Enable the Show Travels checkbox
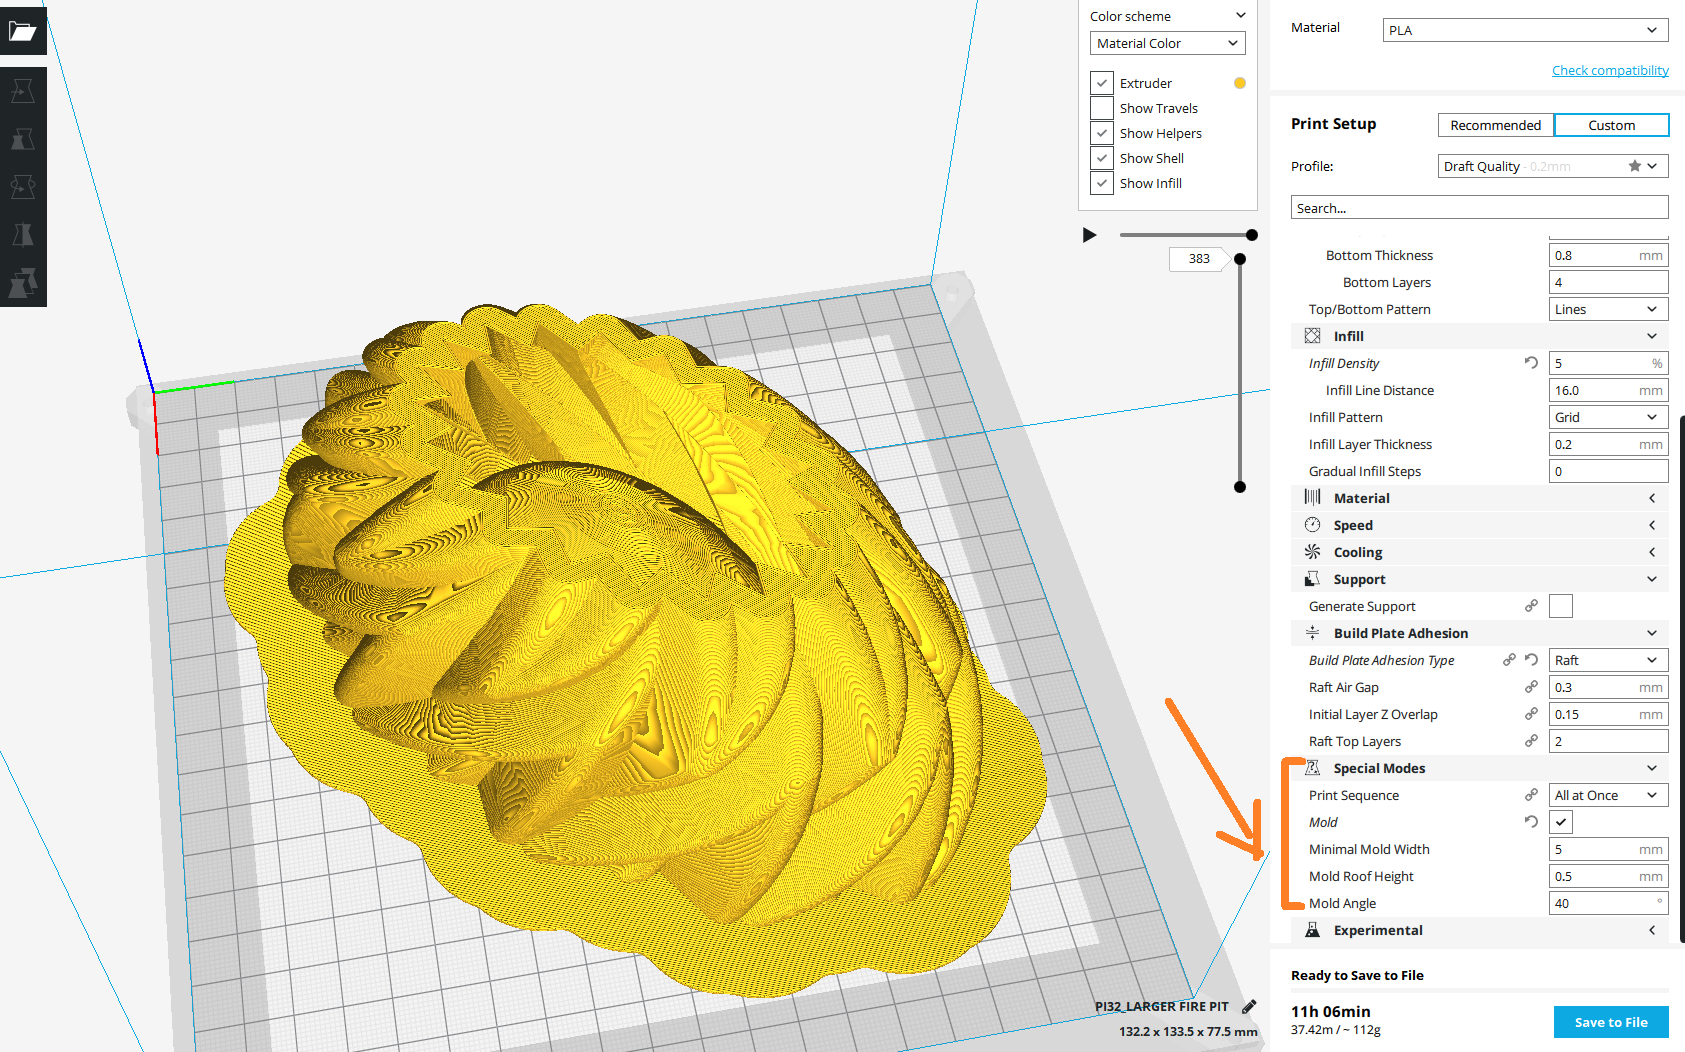1685x1052 pixels. click(x=1102, y=108)
